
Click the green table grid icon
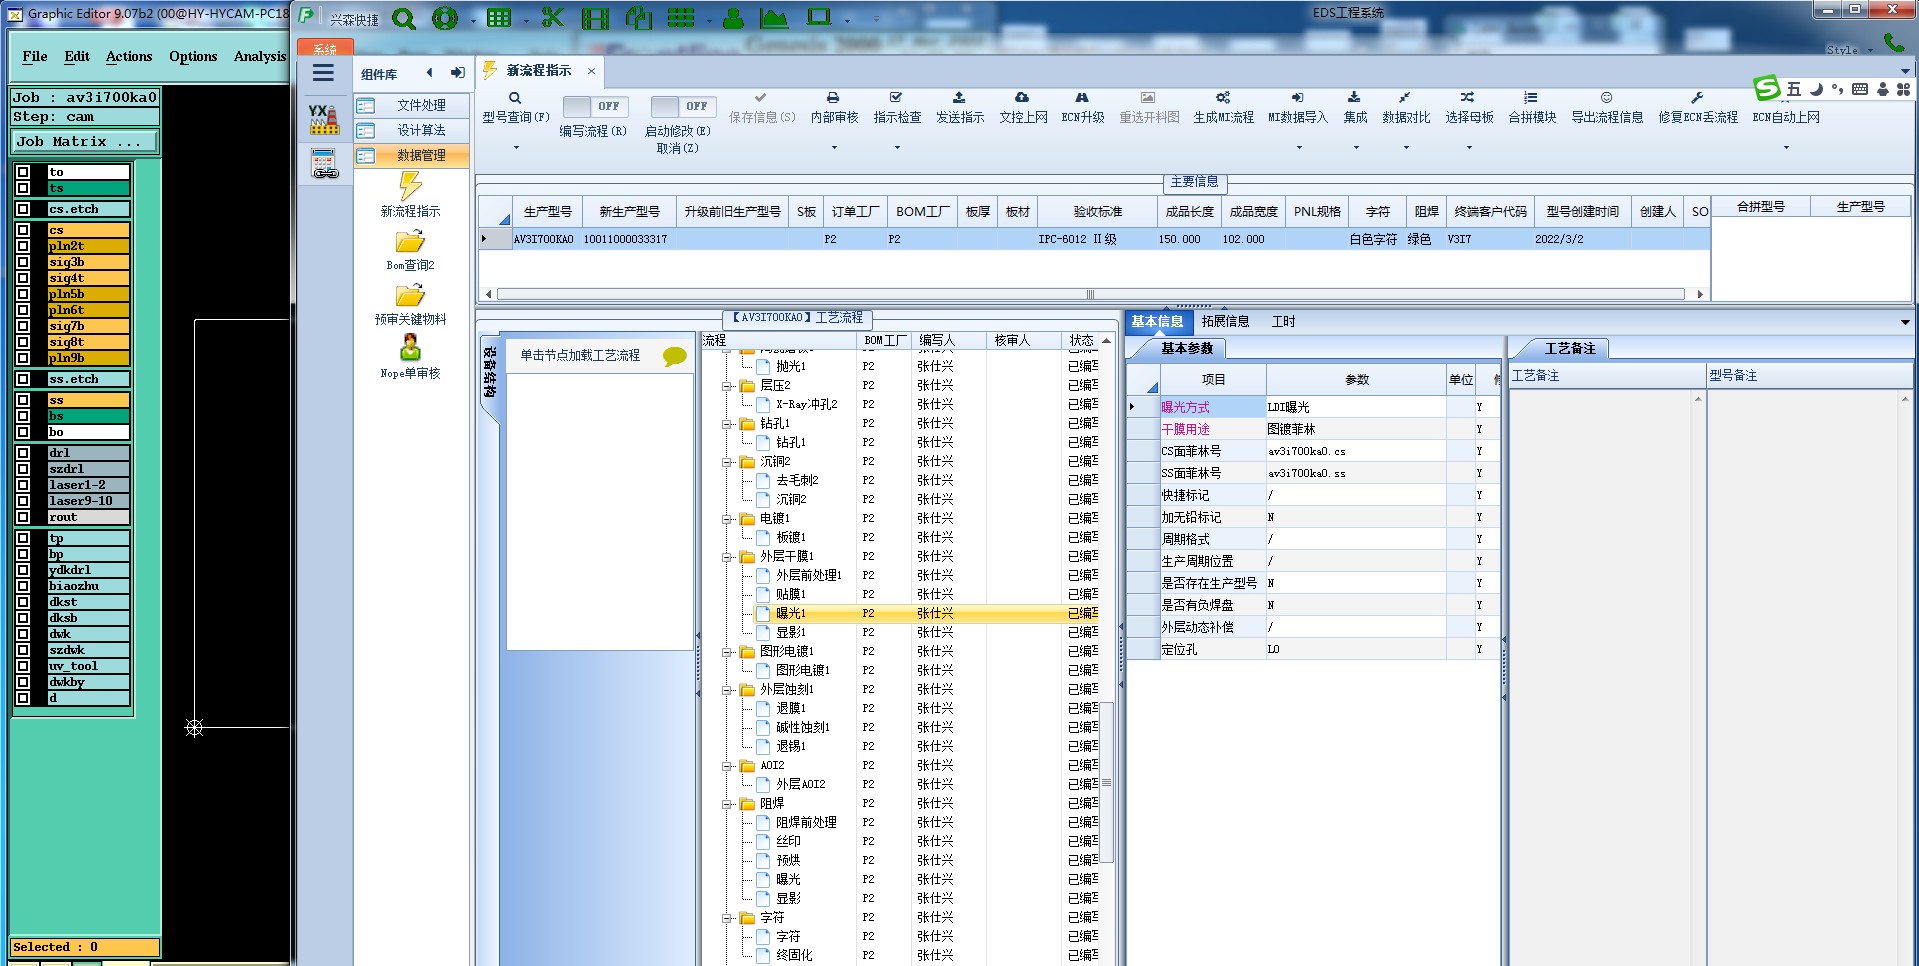tap(498, 18)
